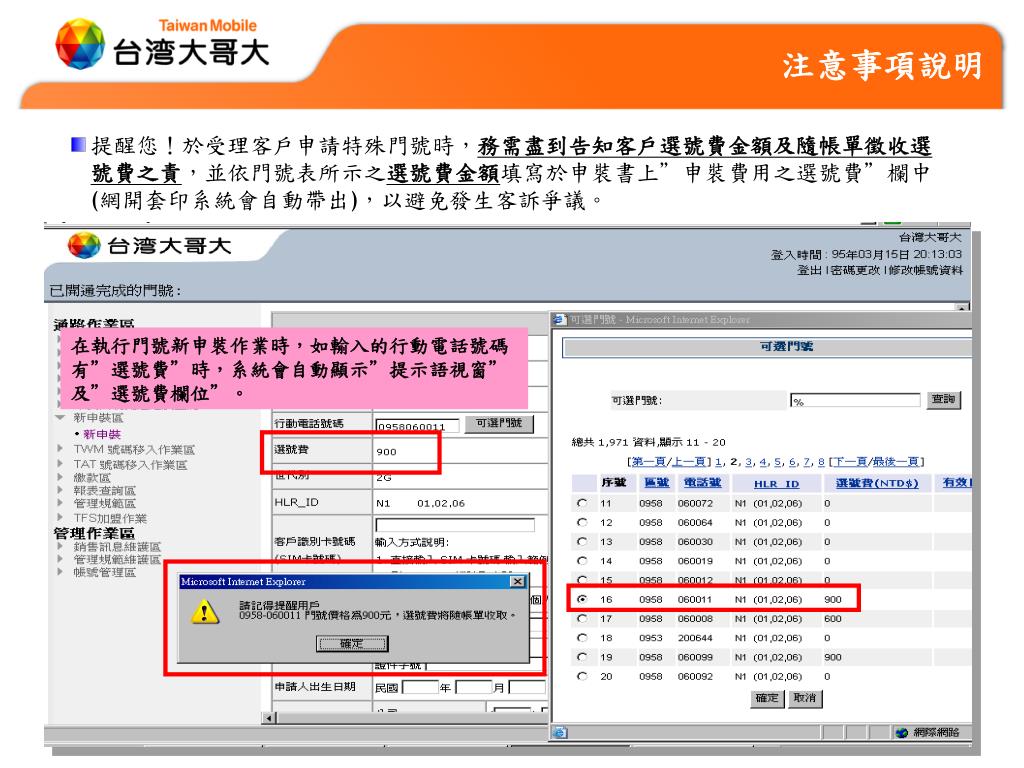Select radio button for row 18 (200644)
The height and width of the screenshot is (768, 1024).
click(582, 637)
